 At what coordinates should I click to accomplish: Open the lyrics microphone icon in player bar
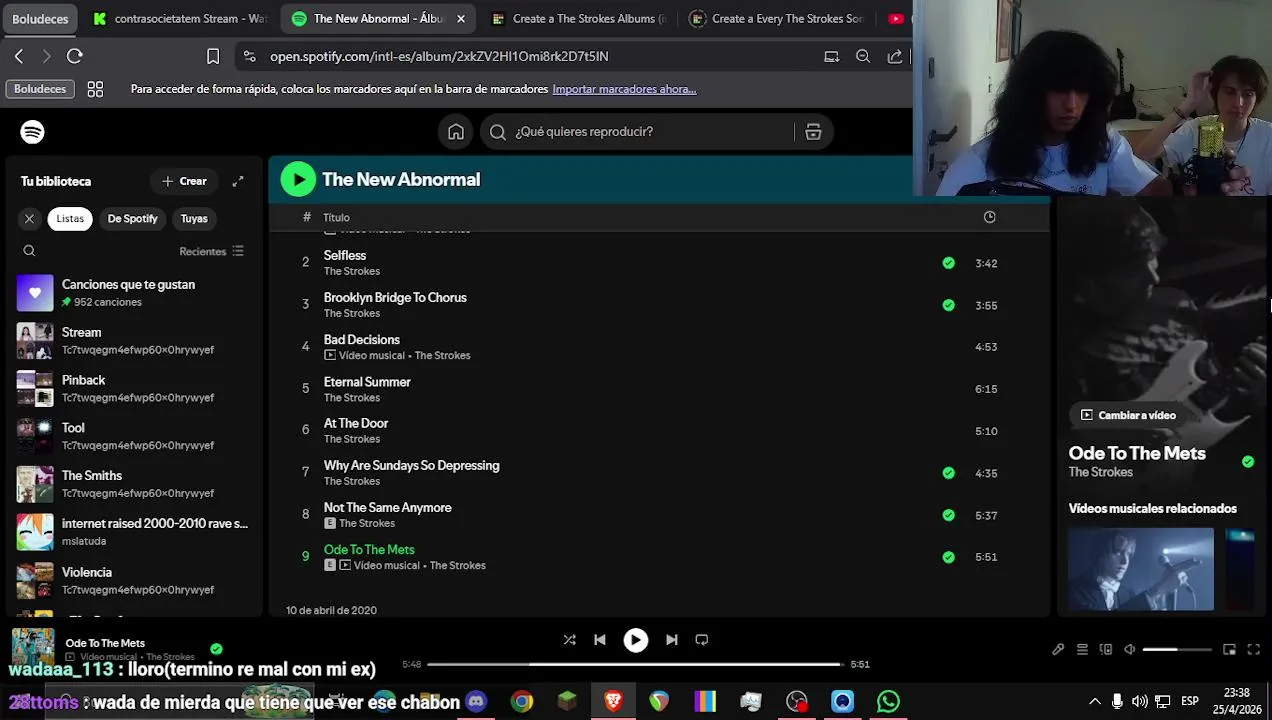click(x=1058, y=650)
